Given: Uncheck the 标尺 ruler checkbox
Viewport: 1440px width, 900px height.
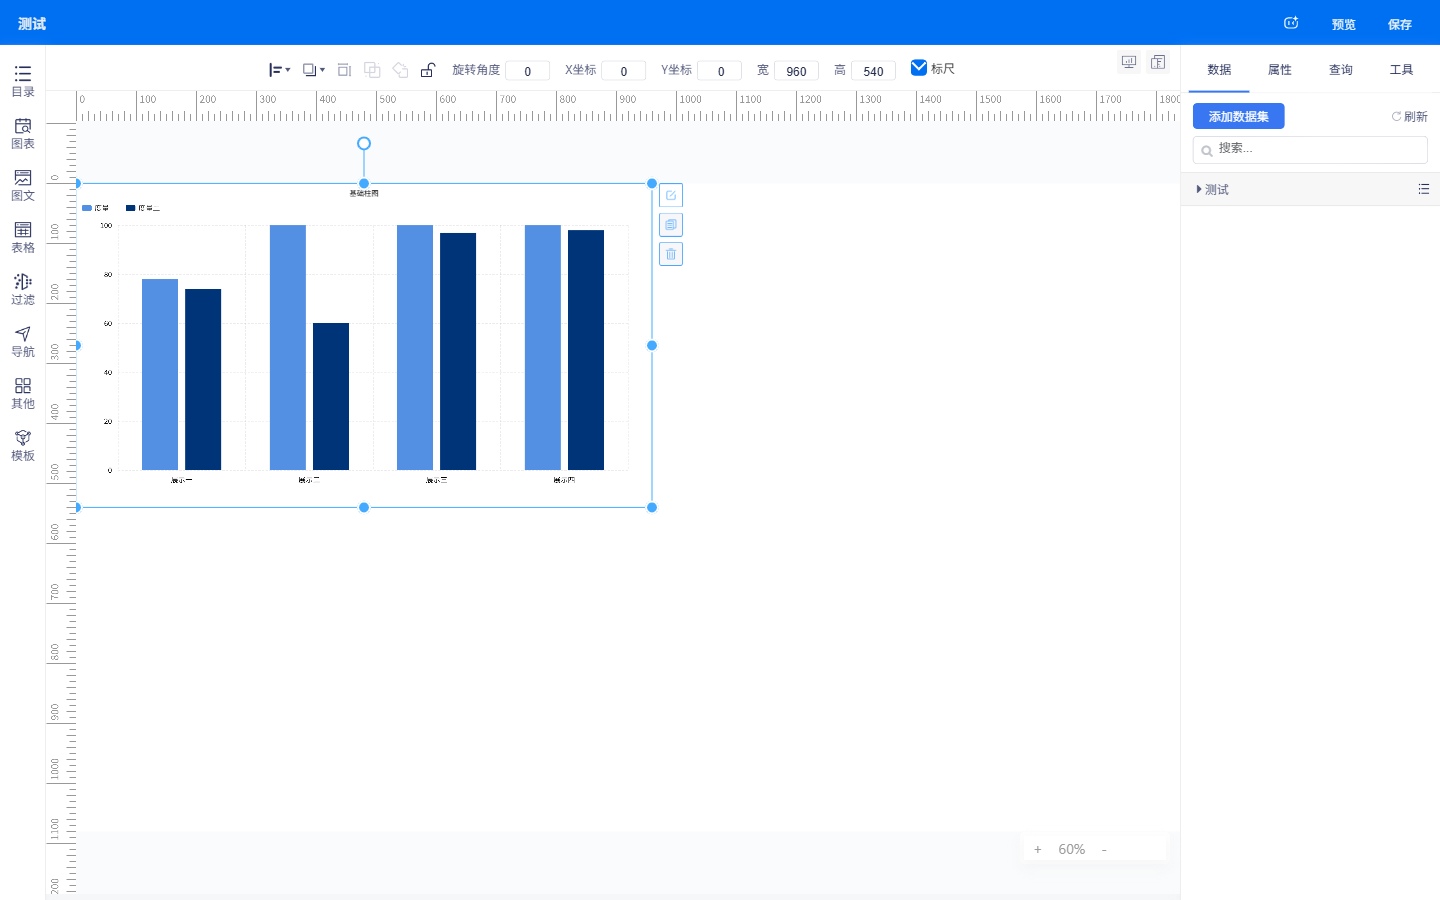Looking at the screenshot, I should point(919,68).
